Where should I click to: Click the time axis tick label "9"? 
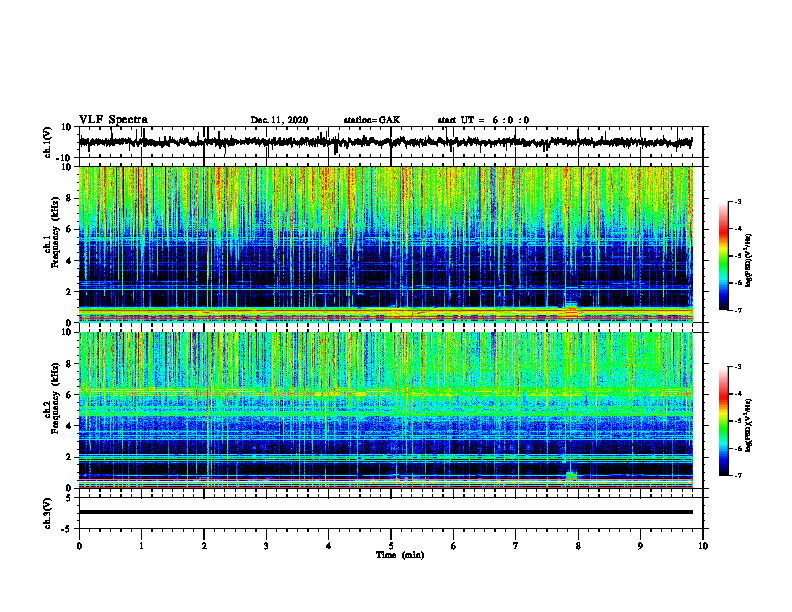click(x=640, y=546)
